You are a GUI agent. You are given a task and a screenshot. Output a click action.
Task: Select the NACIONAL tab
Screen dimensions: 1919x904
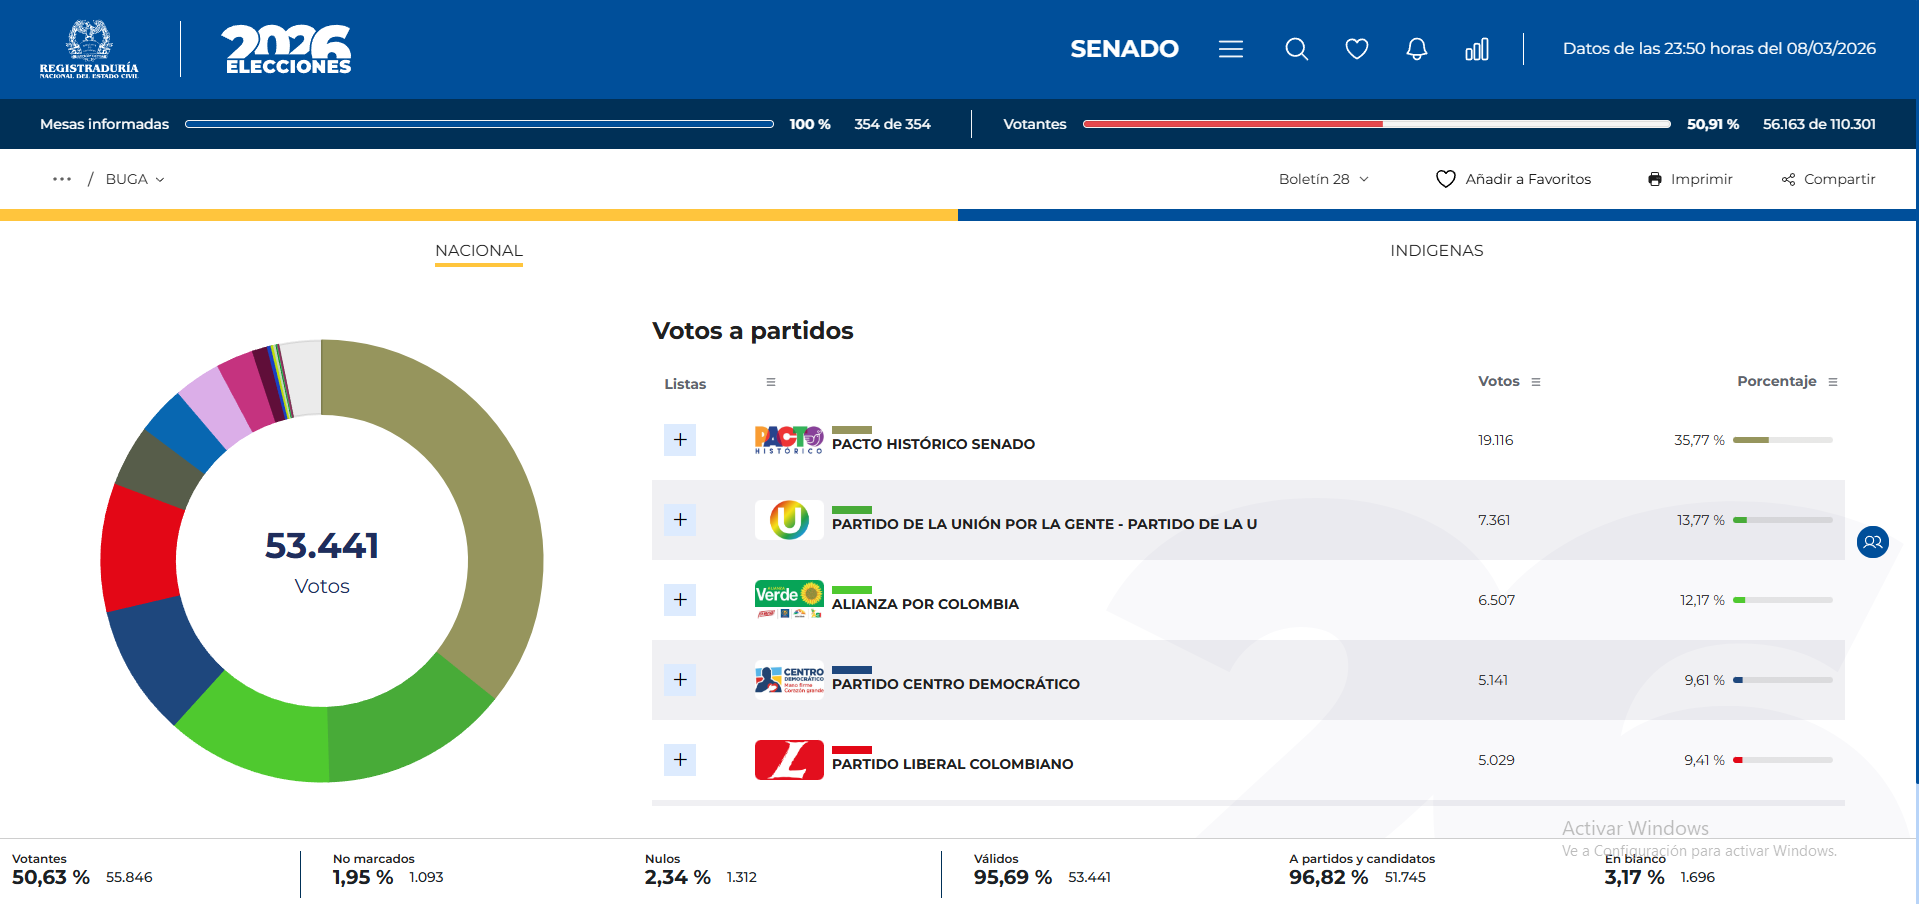[x=479, y=251]
